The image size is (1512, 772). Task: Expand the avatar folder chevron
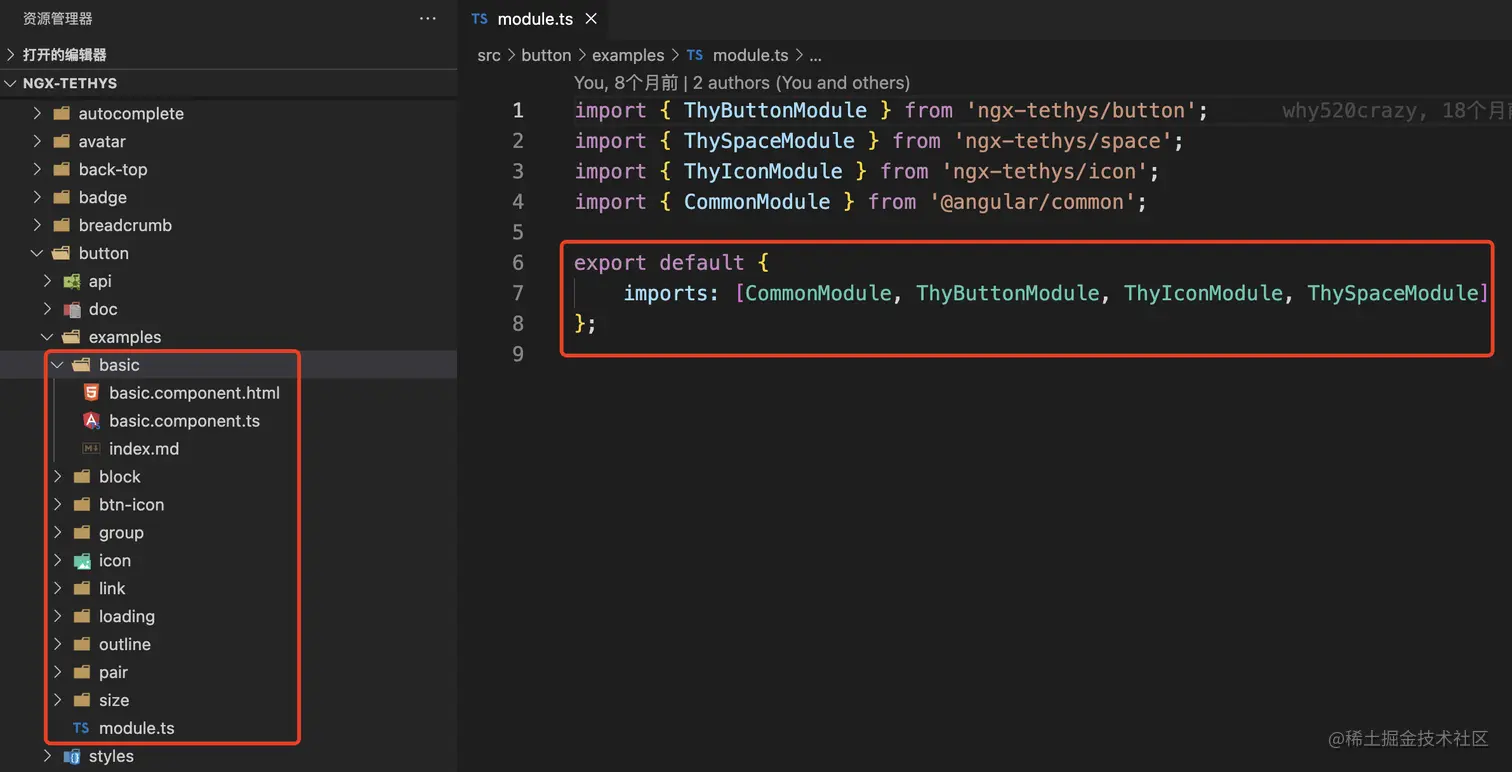37,141
